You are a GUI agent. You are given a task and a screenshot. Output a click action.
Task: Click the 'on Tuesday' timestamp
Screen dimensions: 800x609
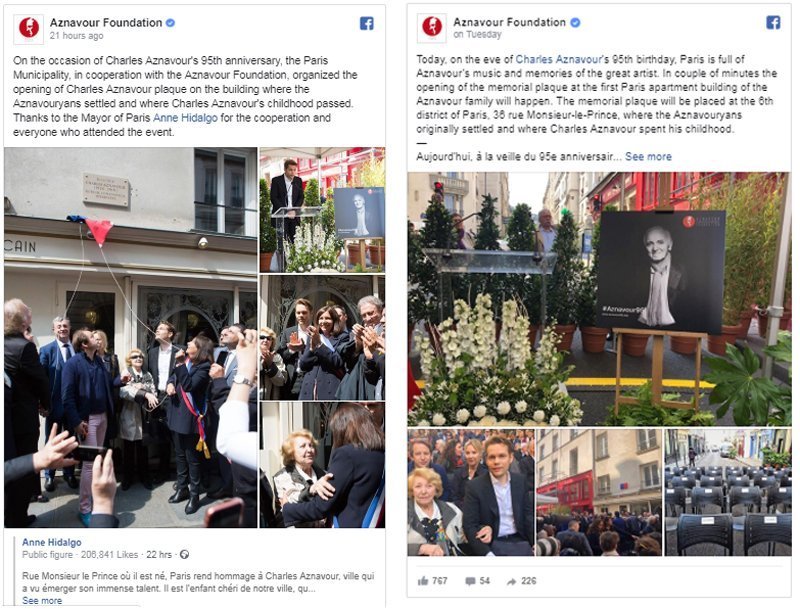click(478, 35)
